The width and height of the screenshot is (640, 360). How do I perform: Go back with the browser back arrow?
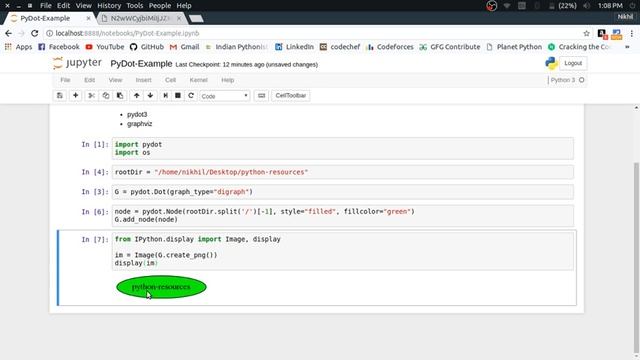click(x=9, y=33)
